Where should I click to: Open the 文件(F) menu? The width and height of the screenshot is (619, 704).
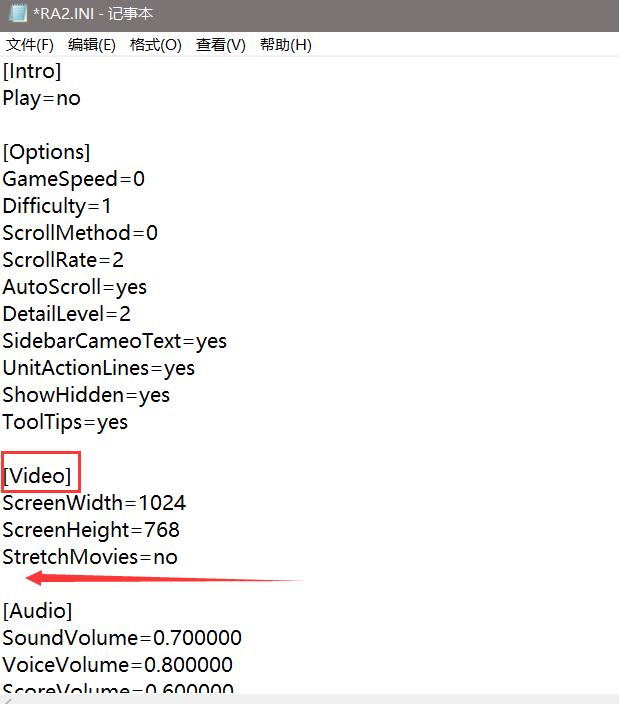pos(30,45)
